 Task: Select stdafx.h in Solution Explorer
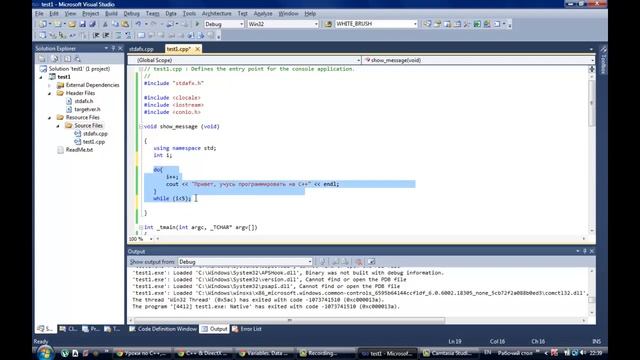(x=84, y=101)
